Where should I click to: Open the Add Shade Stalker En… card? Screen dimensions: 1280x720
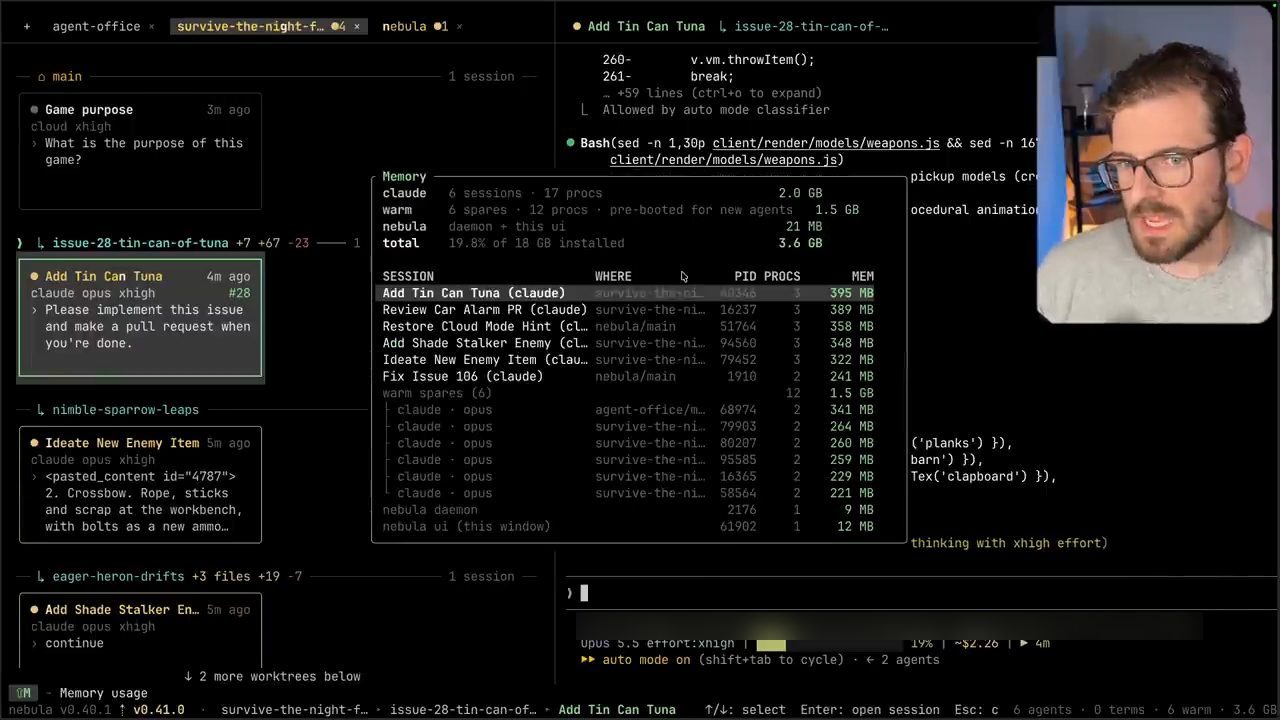point(140,630)
